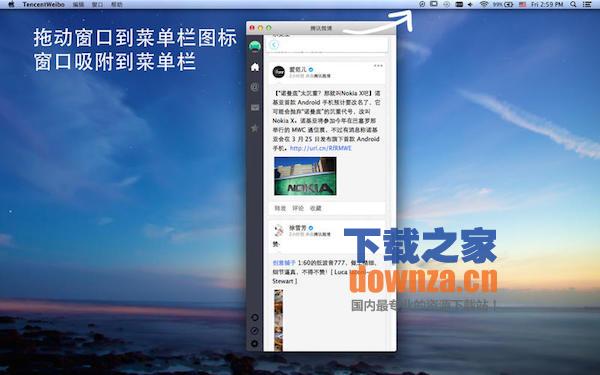Click the volume icon in menu bar

471,4
